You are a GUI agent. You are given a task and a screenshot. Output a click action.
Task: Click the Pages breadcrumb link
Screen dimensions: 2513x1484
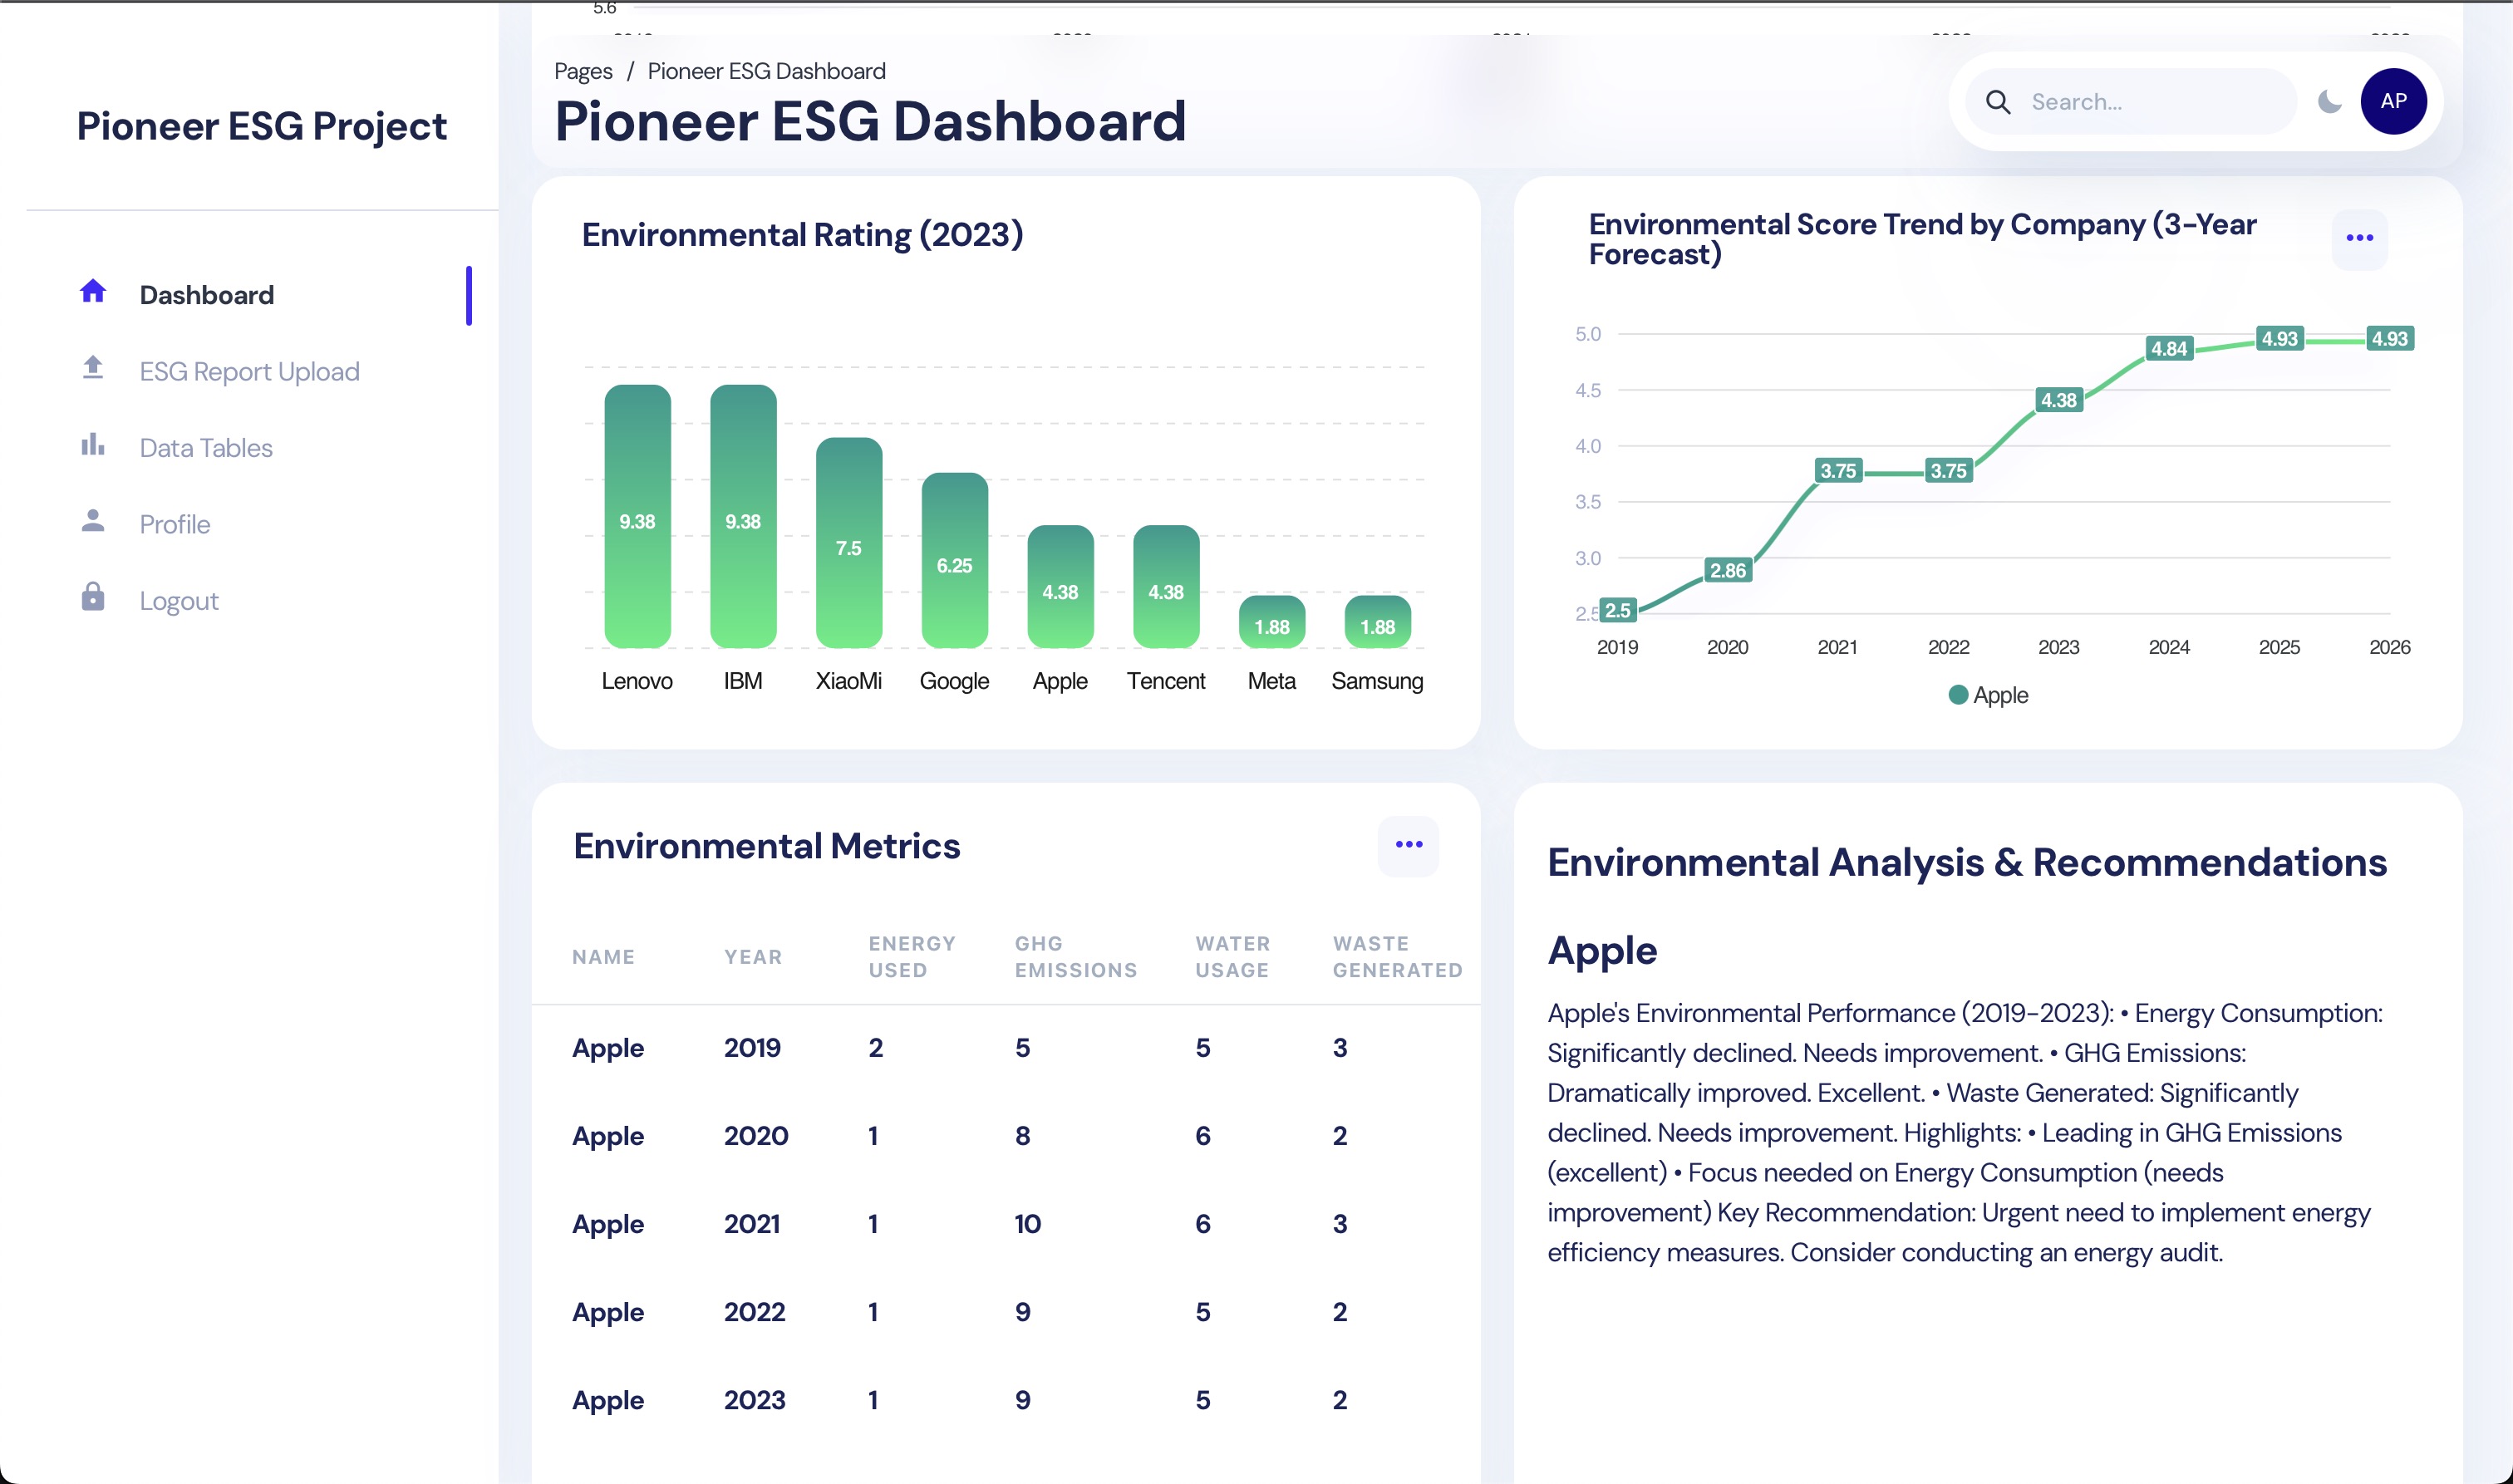[x=583, y=71]
